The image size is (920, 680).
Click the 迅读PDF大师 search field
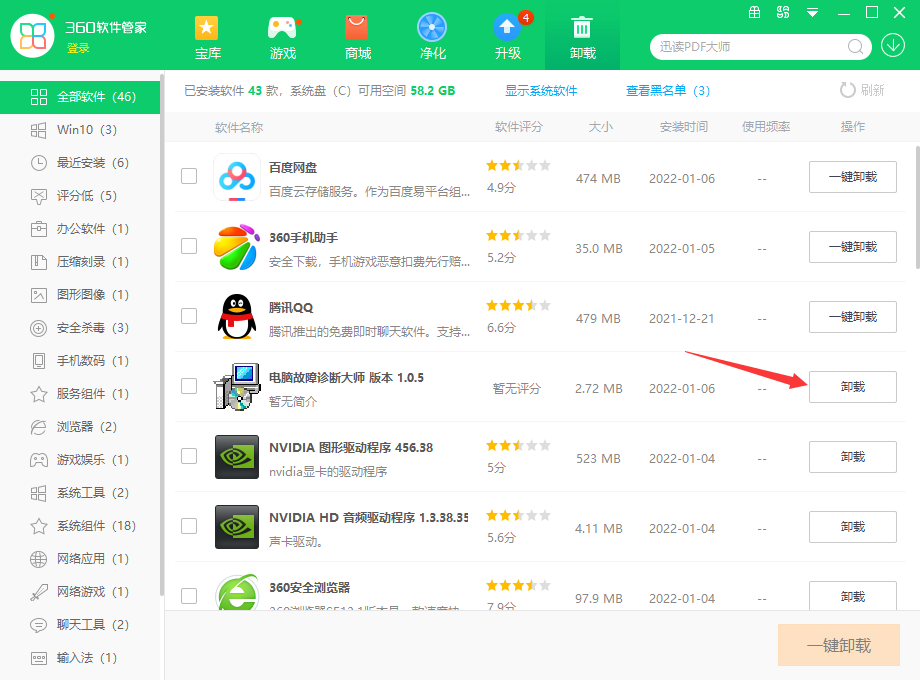(751, 46)
